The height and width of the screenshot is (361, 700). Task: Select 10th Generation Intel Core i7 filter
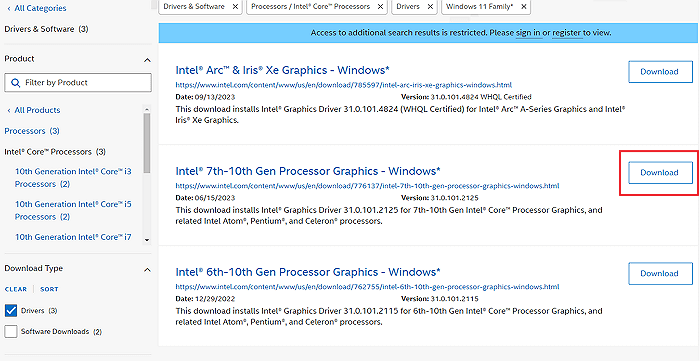pos(73,237)
